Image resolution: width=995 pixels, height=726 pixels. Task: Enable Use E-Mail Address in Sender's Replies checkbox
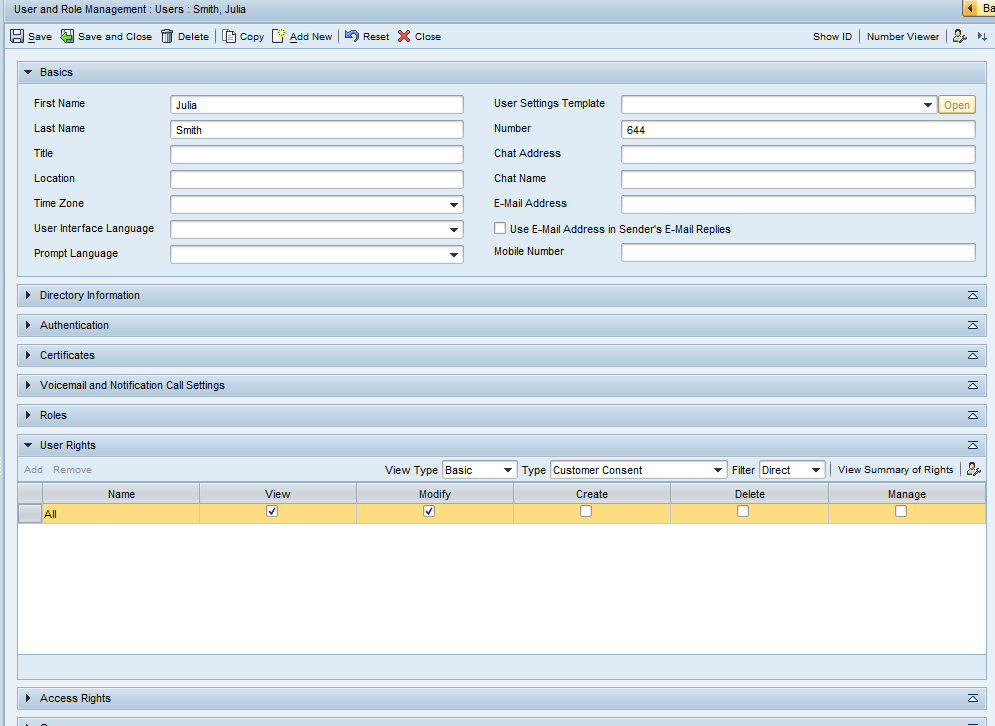click(500, 229)
